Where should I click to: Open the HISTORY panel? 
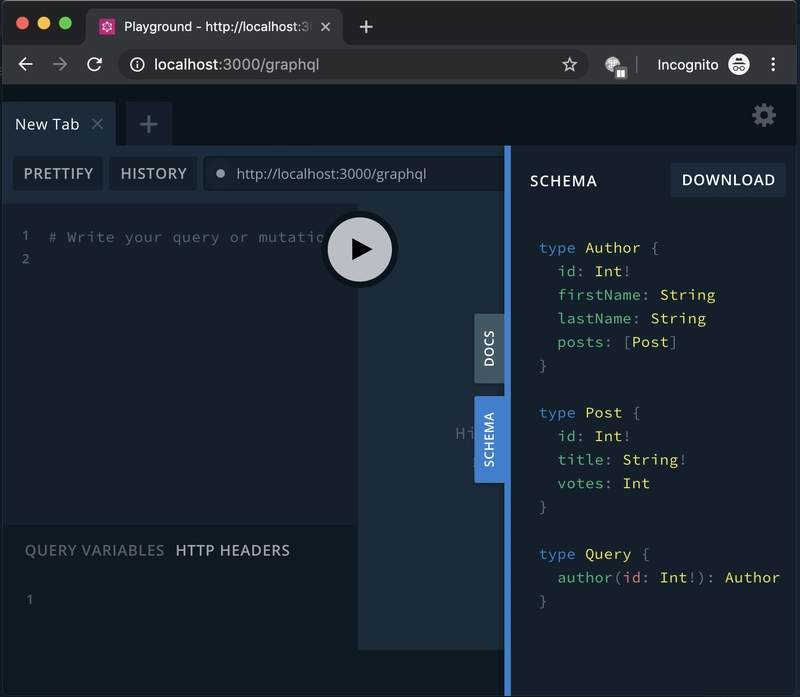pyautogui.click(x=154, y=173)
